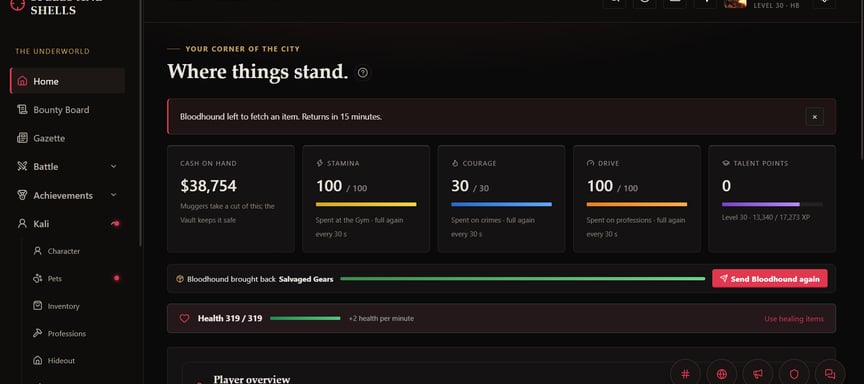
Task: Click the Cash on Hand card
Action: point(230,199)
